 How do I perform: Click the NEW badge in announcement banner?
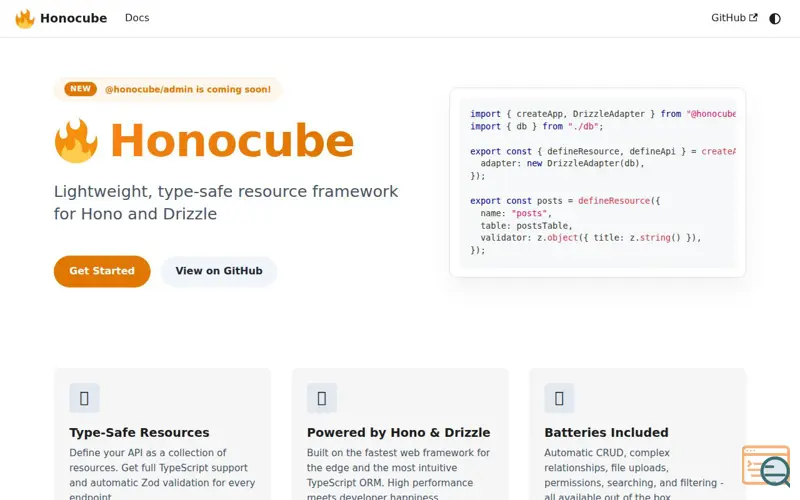81,89
